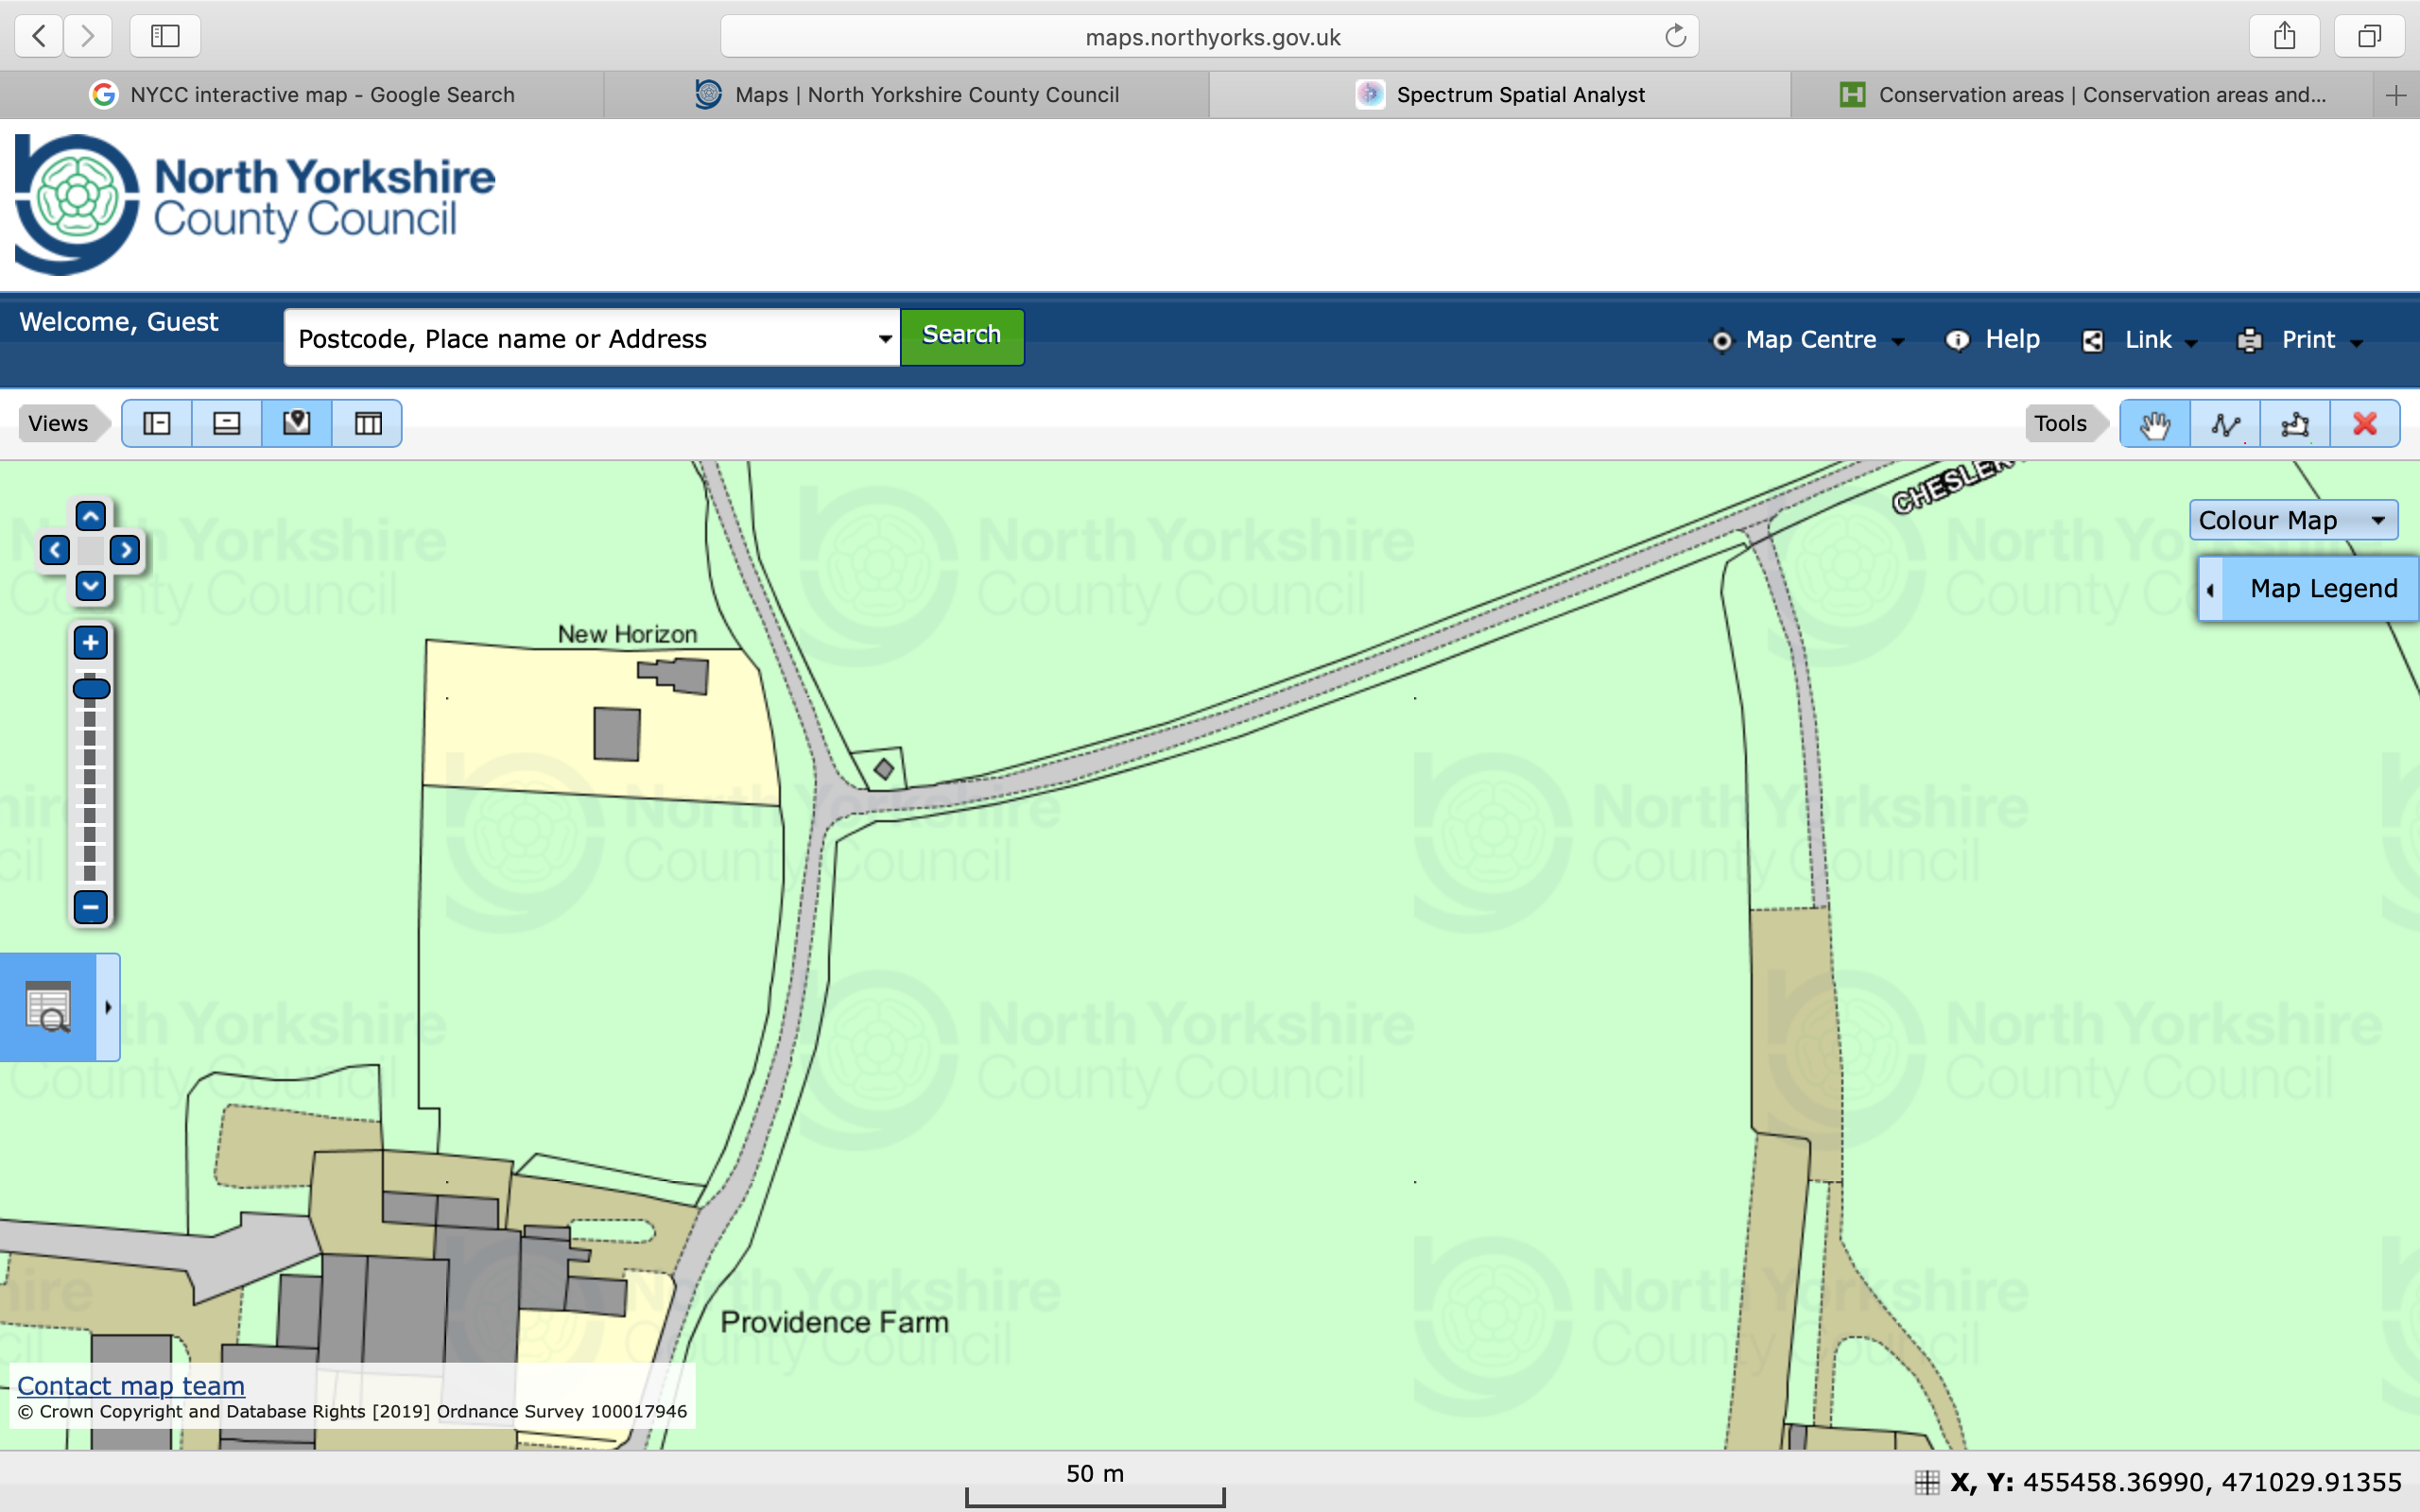Toggle bottom panel view layout

[227, 424]
